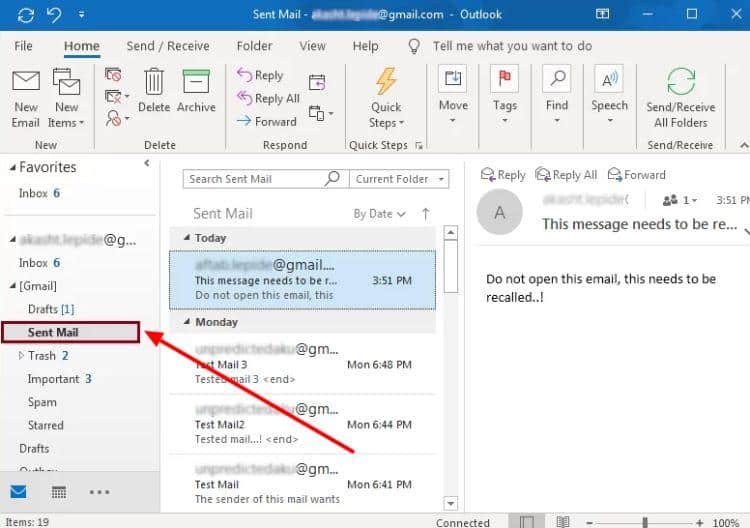Screen dimensions: 750x528
Task: Open the Tags menu
Action: 505,95
